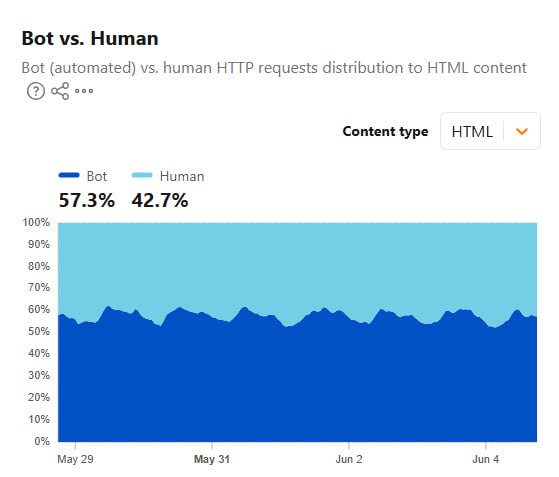Click the light blue Human legend swatch
This screenshot has width=559, height=477.
click(x=142, y=175)
